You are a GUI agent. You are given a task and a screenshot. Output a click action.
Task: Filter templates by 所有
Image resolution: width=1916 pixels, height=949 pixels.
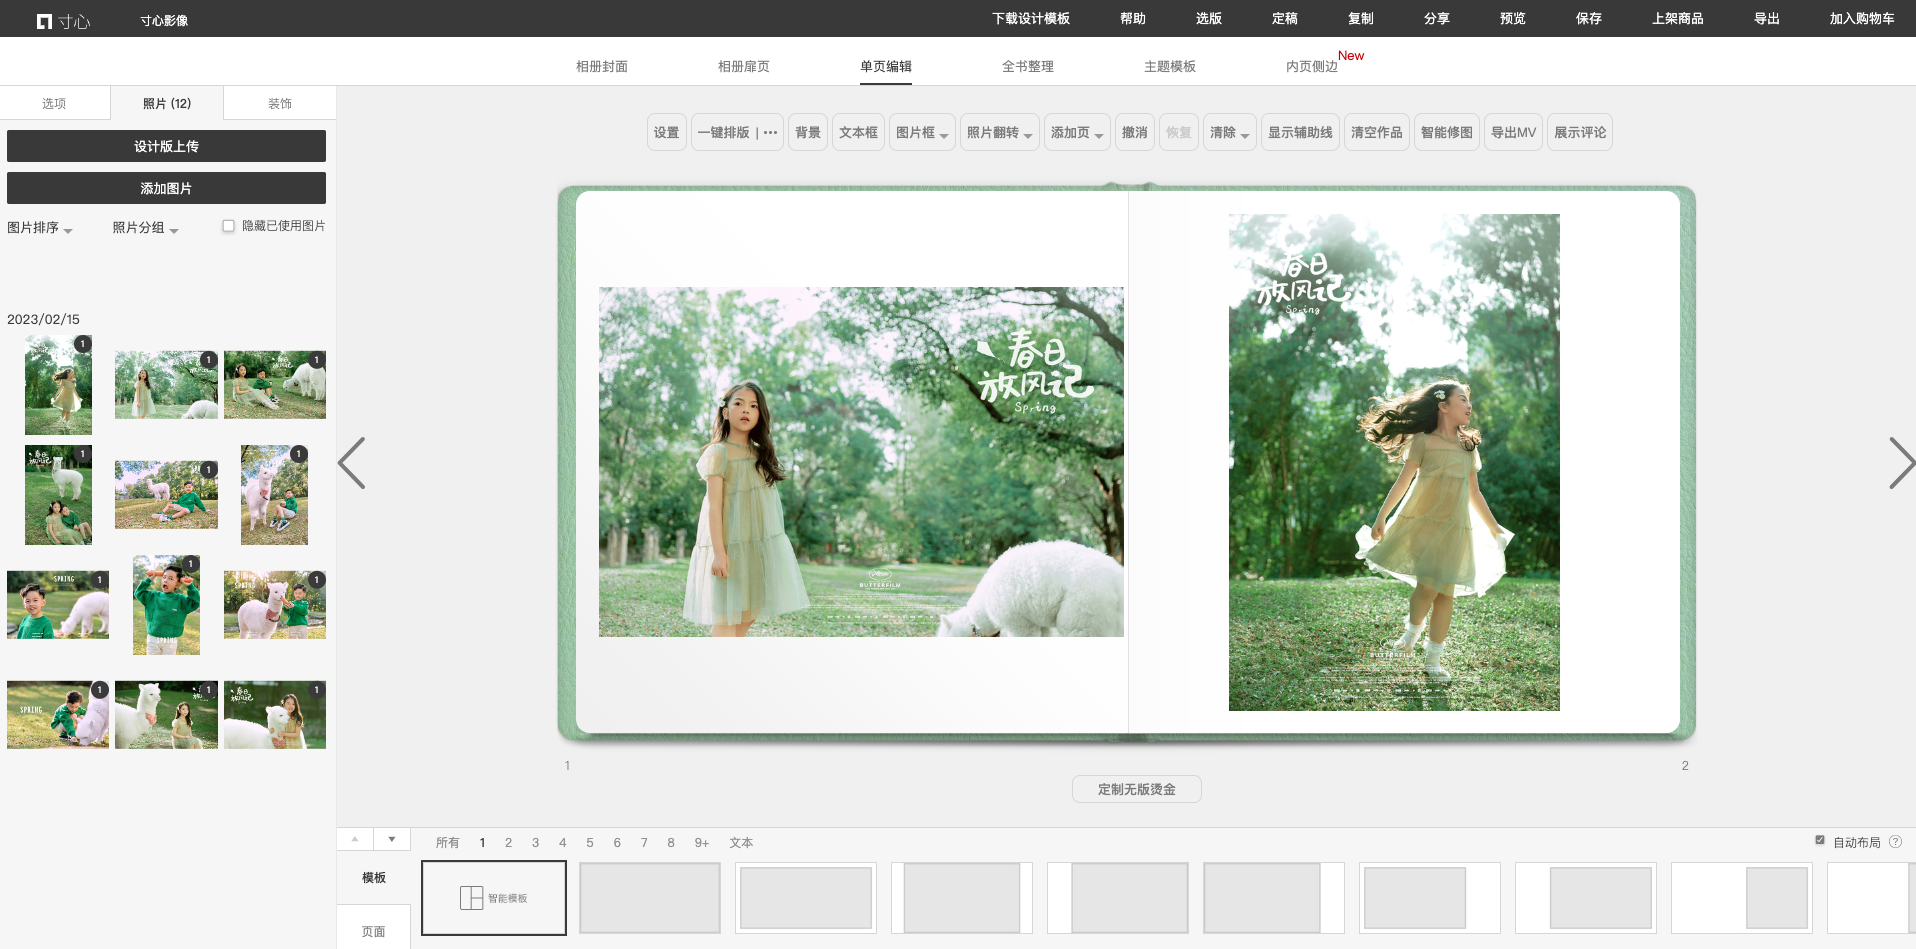tap(448, 843)
